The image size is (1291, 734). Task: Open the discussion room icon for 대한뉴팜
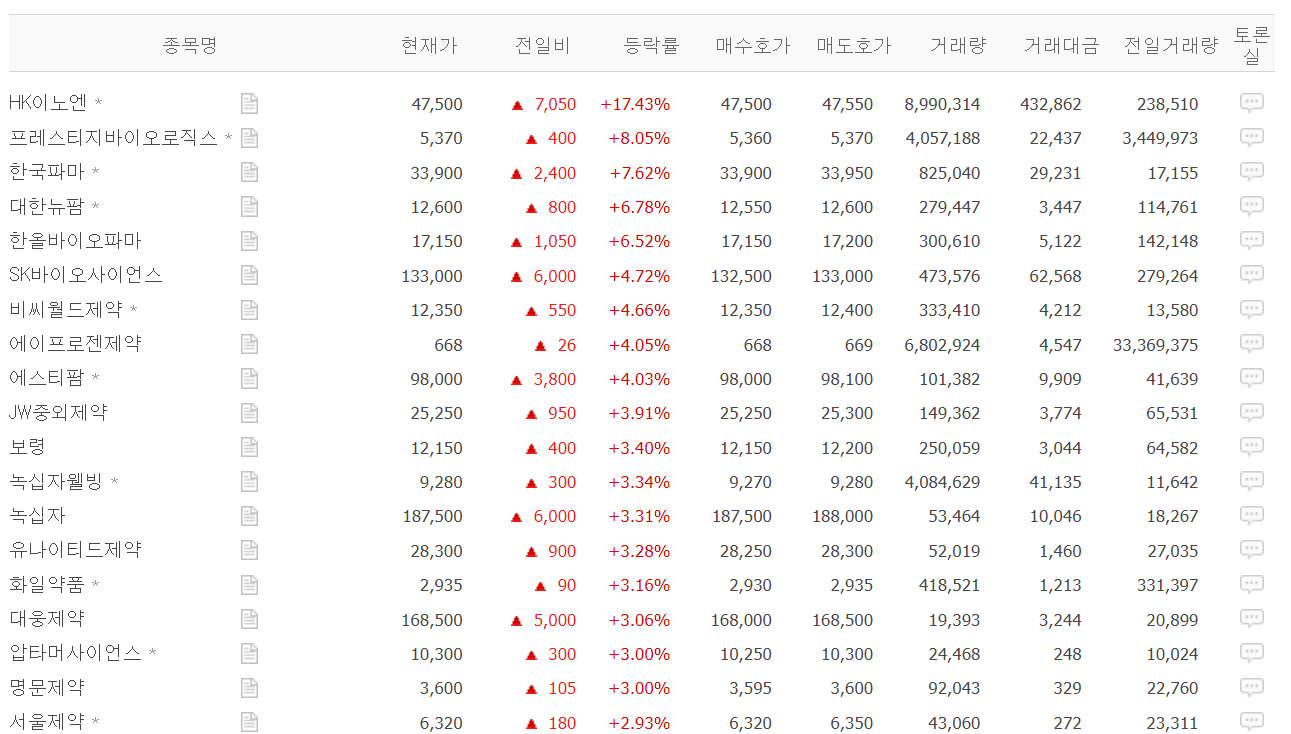[x=1252, y=206]
